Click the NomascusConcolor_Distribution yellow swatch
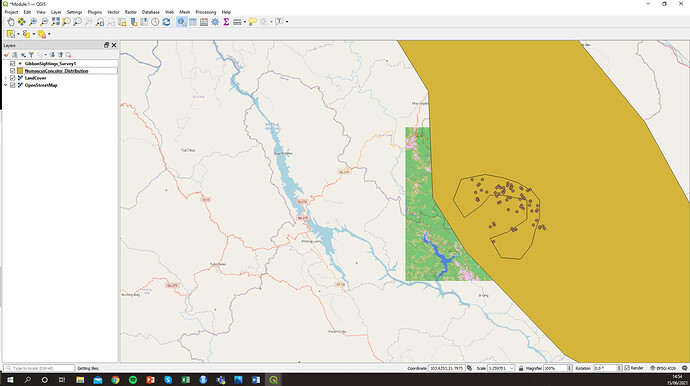 (x=20, y=70)
